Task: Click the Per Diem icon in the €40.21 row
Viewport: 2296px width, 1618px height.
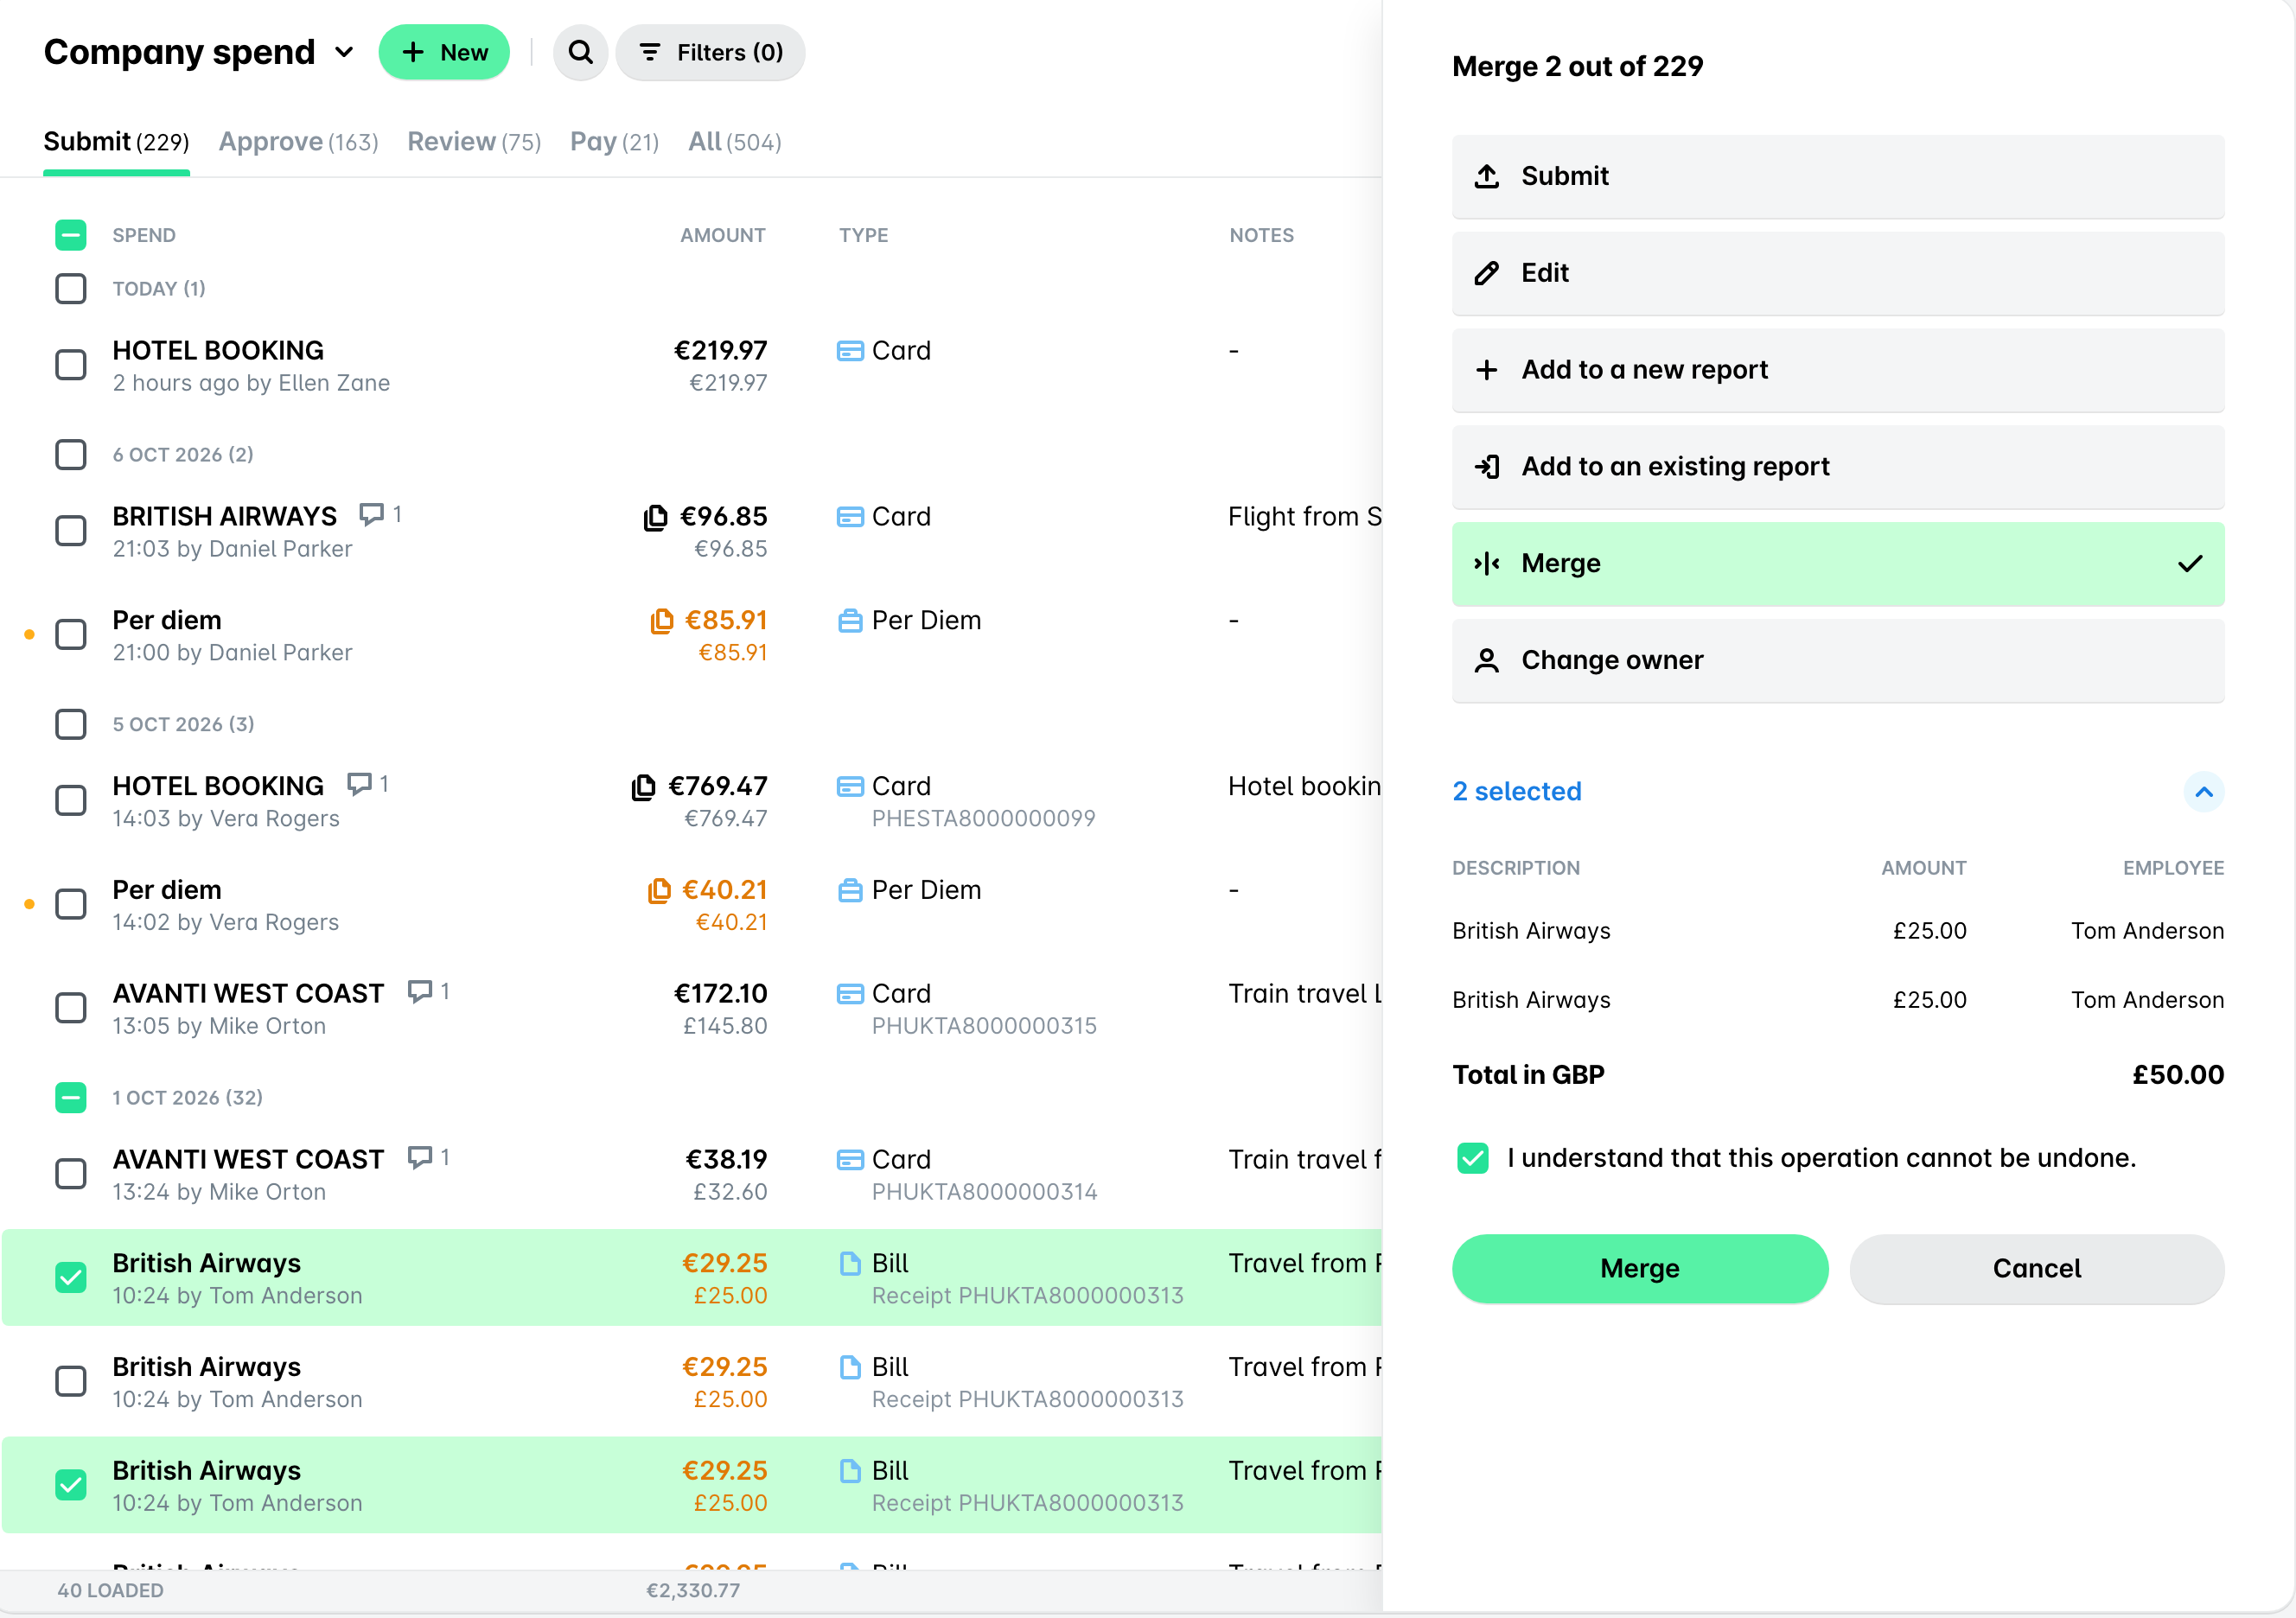Action: 850,890
